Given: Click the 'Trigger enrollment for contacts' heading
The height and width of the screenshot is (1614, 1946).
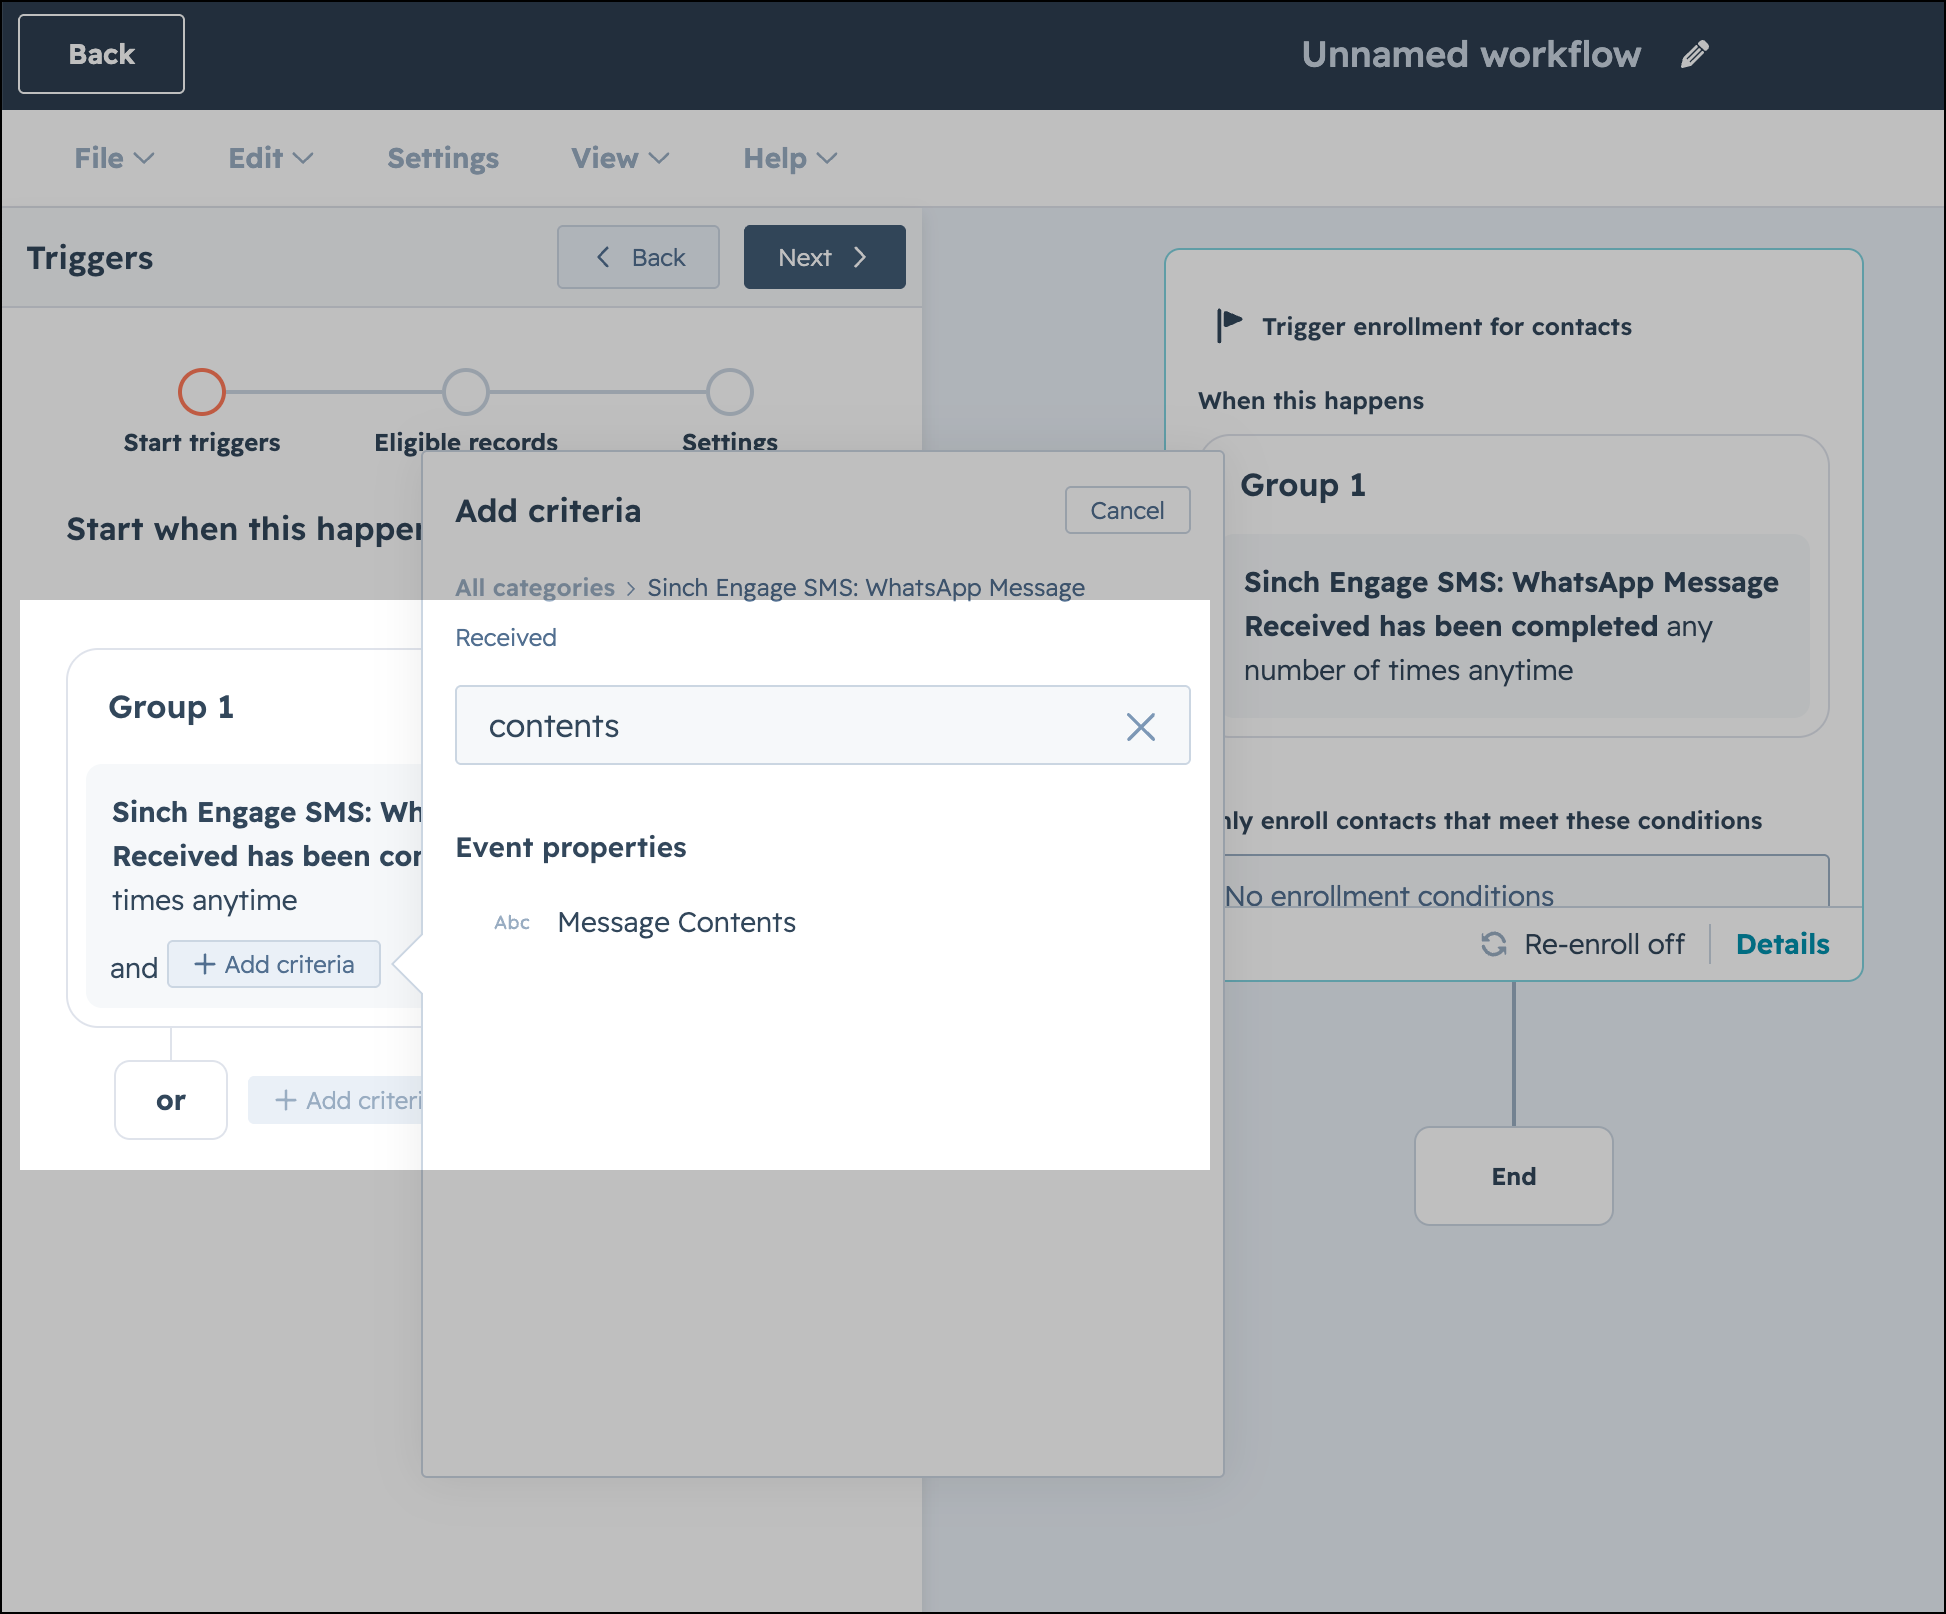Looking at the screenshot, I should [x=1447, y=326].
